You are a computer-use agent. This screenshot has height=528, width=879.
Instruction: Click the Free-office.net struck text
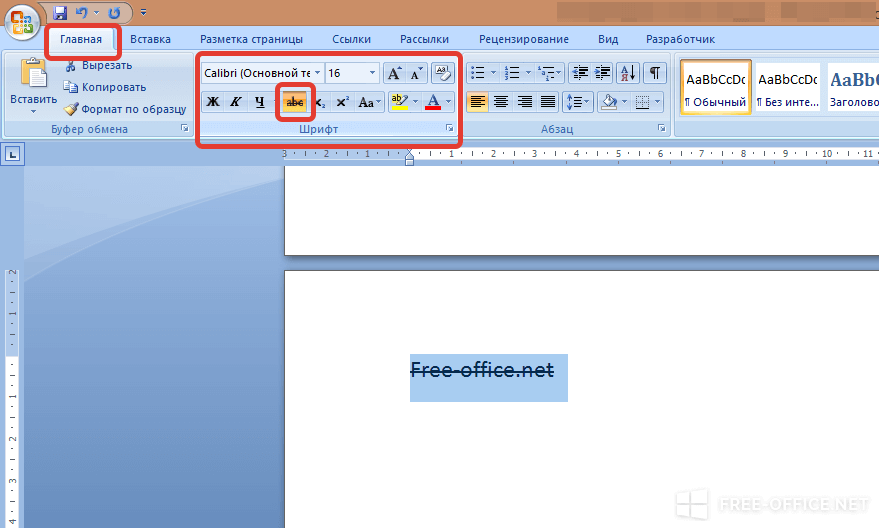482,370
